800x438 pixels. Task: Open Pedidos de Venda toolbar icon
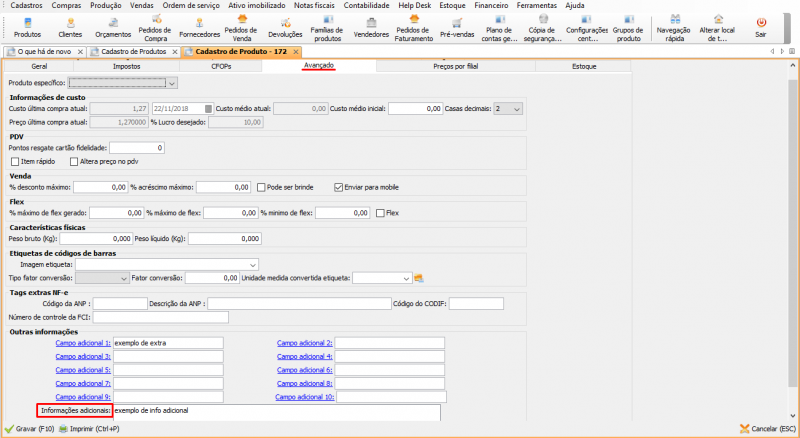tap(241, 28)
